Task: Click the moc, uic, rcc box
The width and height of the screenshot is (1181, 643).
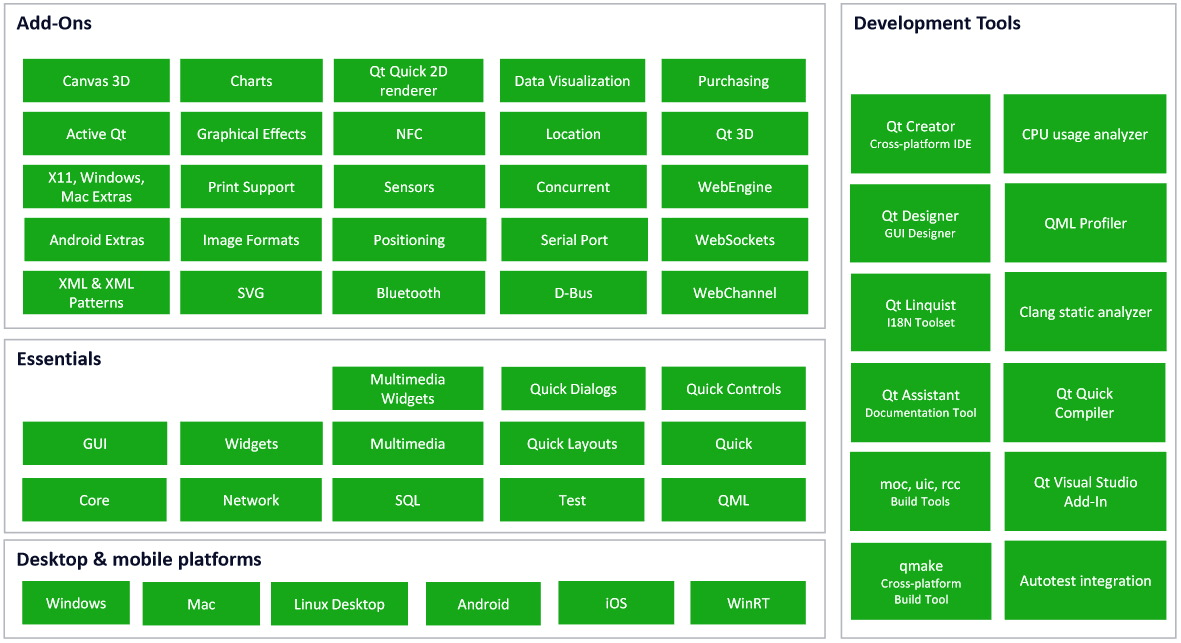Action: (920, 492)
